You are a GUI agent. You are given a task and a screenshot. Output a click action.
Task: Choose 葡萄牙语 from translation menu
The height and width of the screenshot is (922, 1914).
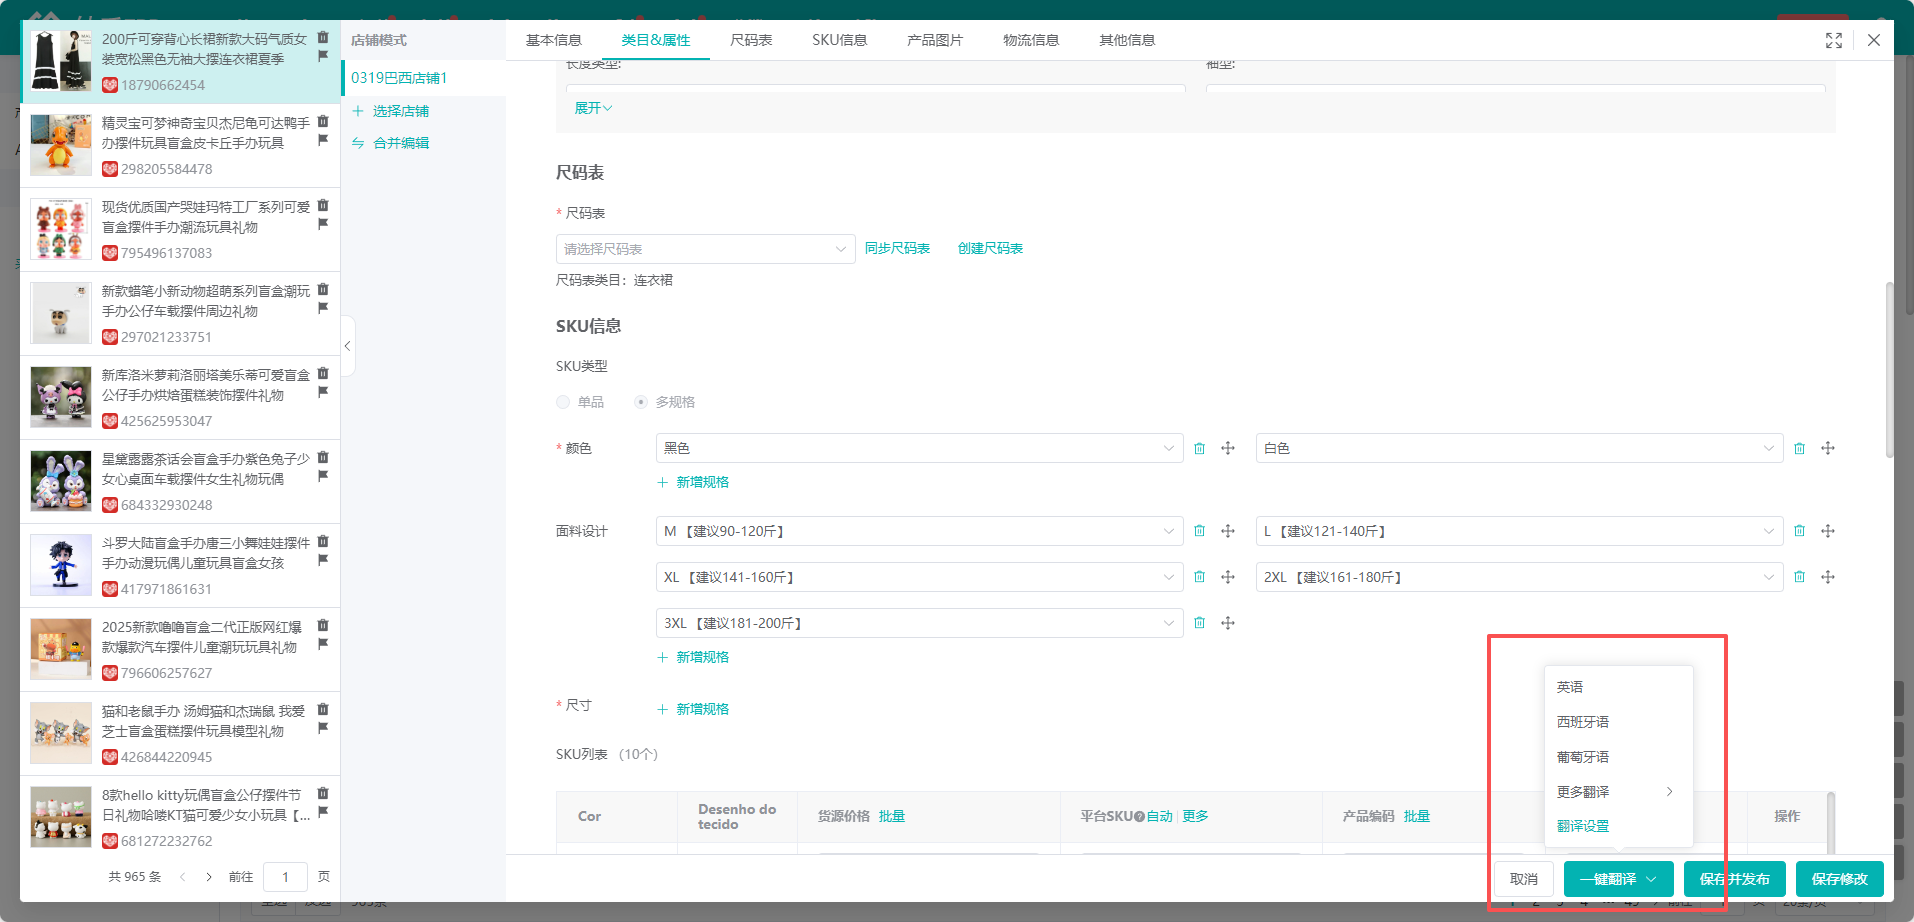1582,757
